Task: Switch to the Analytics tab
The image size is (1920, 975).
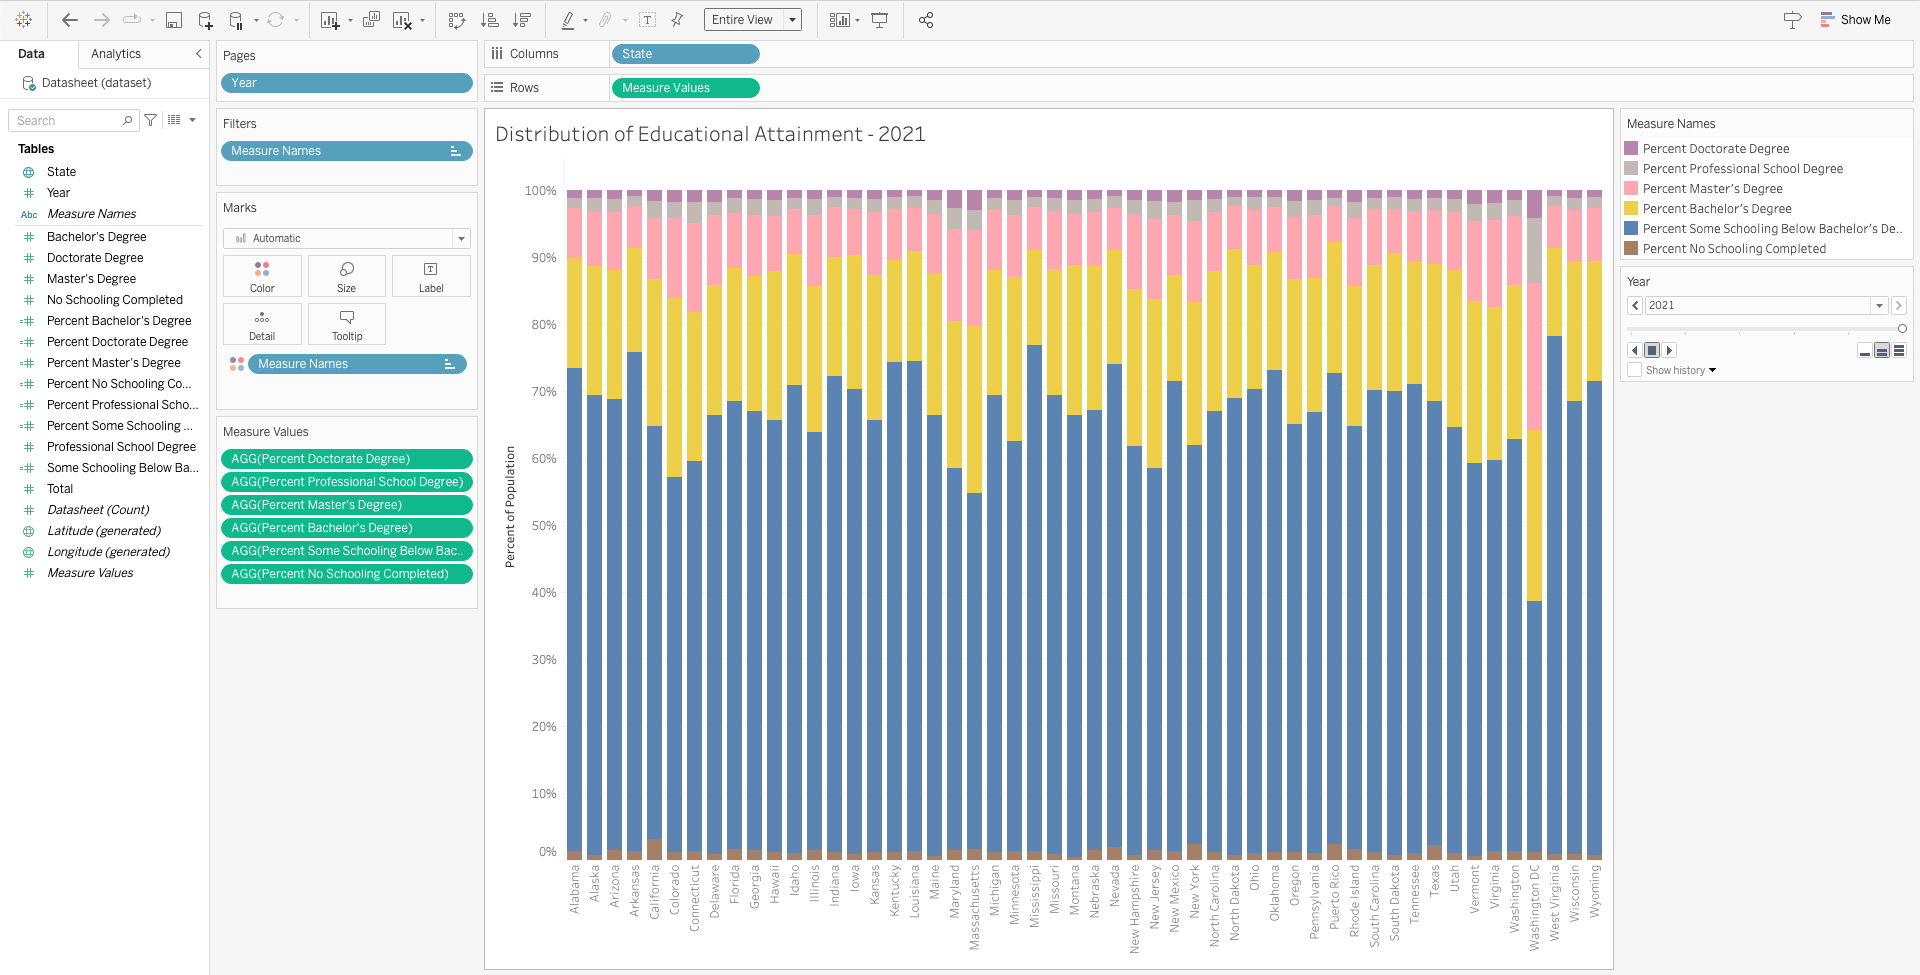Action: (115, 54)
